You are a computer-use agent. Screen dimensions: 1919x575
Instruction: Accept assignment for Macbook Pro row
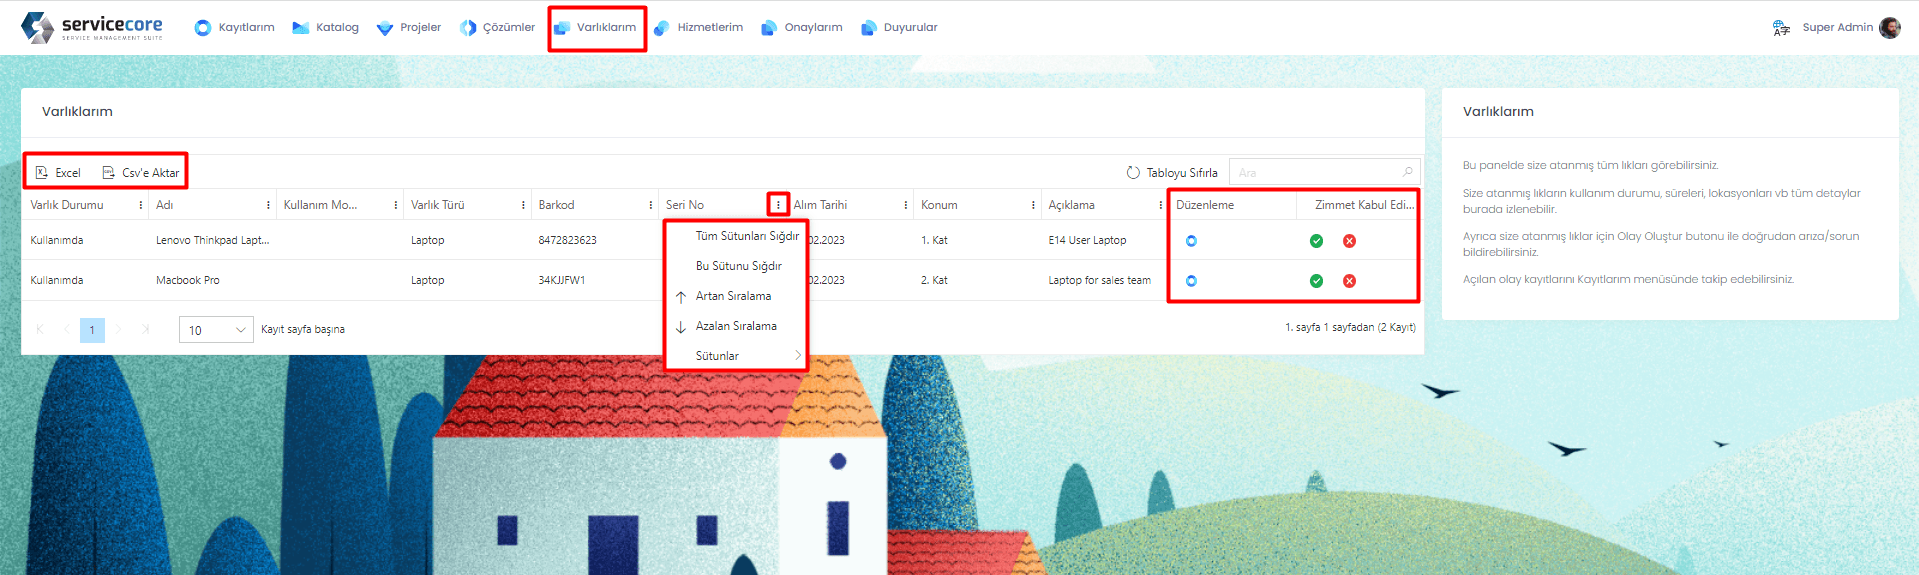[x=1316, y=281]
